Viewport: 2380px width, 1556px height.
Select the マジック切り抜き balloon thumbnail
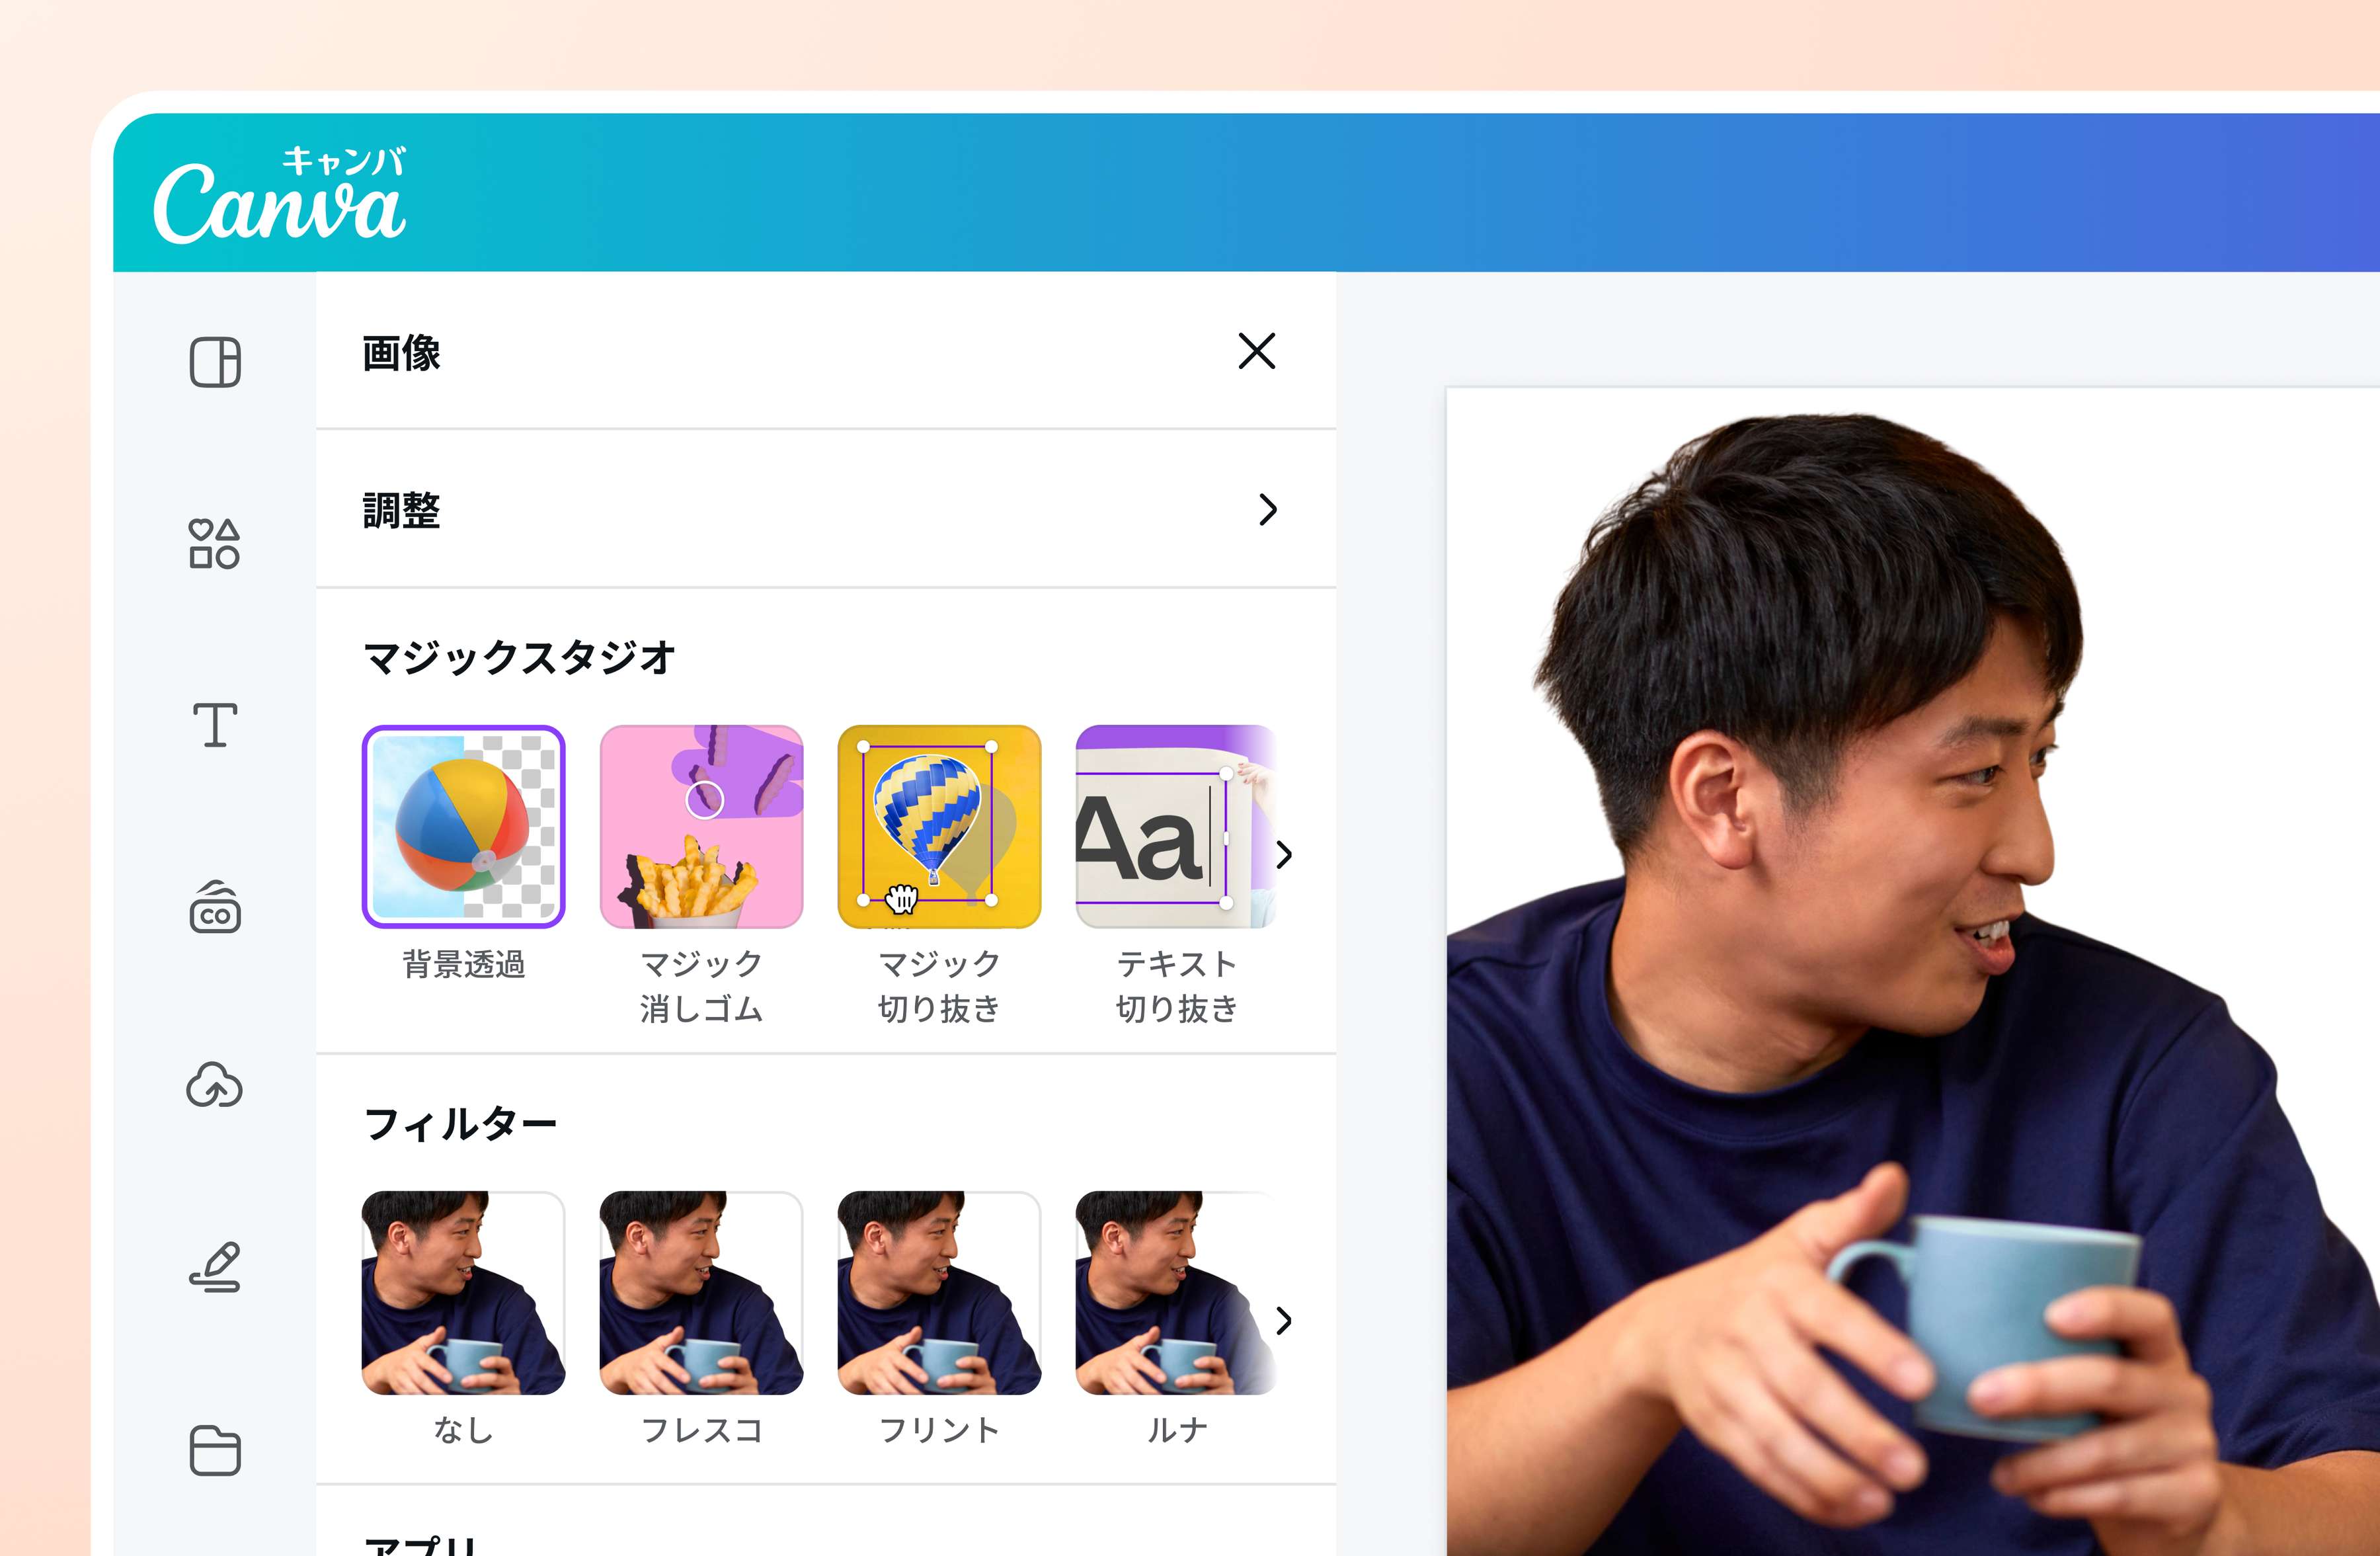(x=940, y=827)
